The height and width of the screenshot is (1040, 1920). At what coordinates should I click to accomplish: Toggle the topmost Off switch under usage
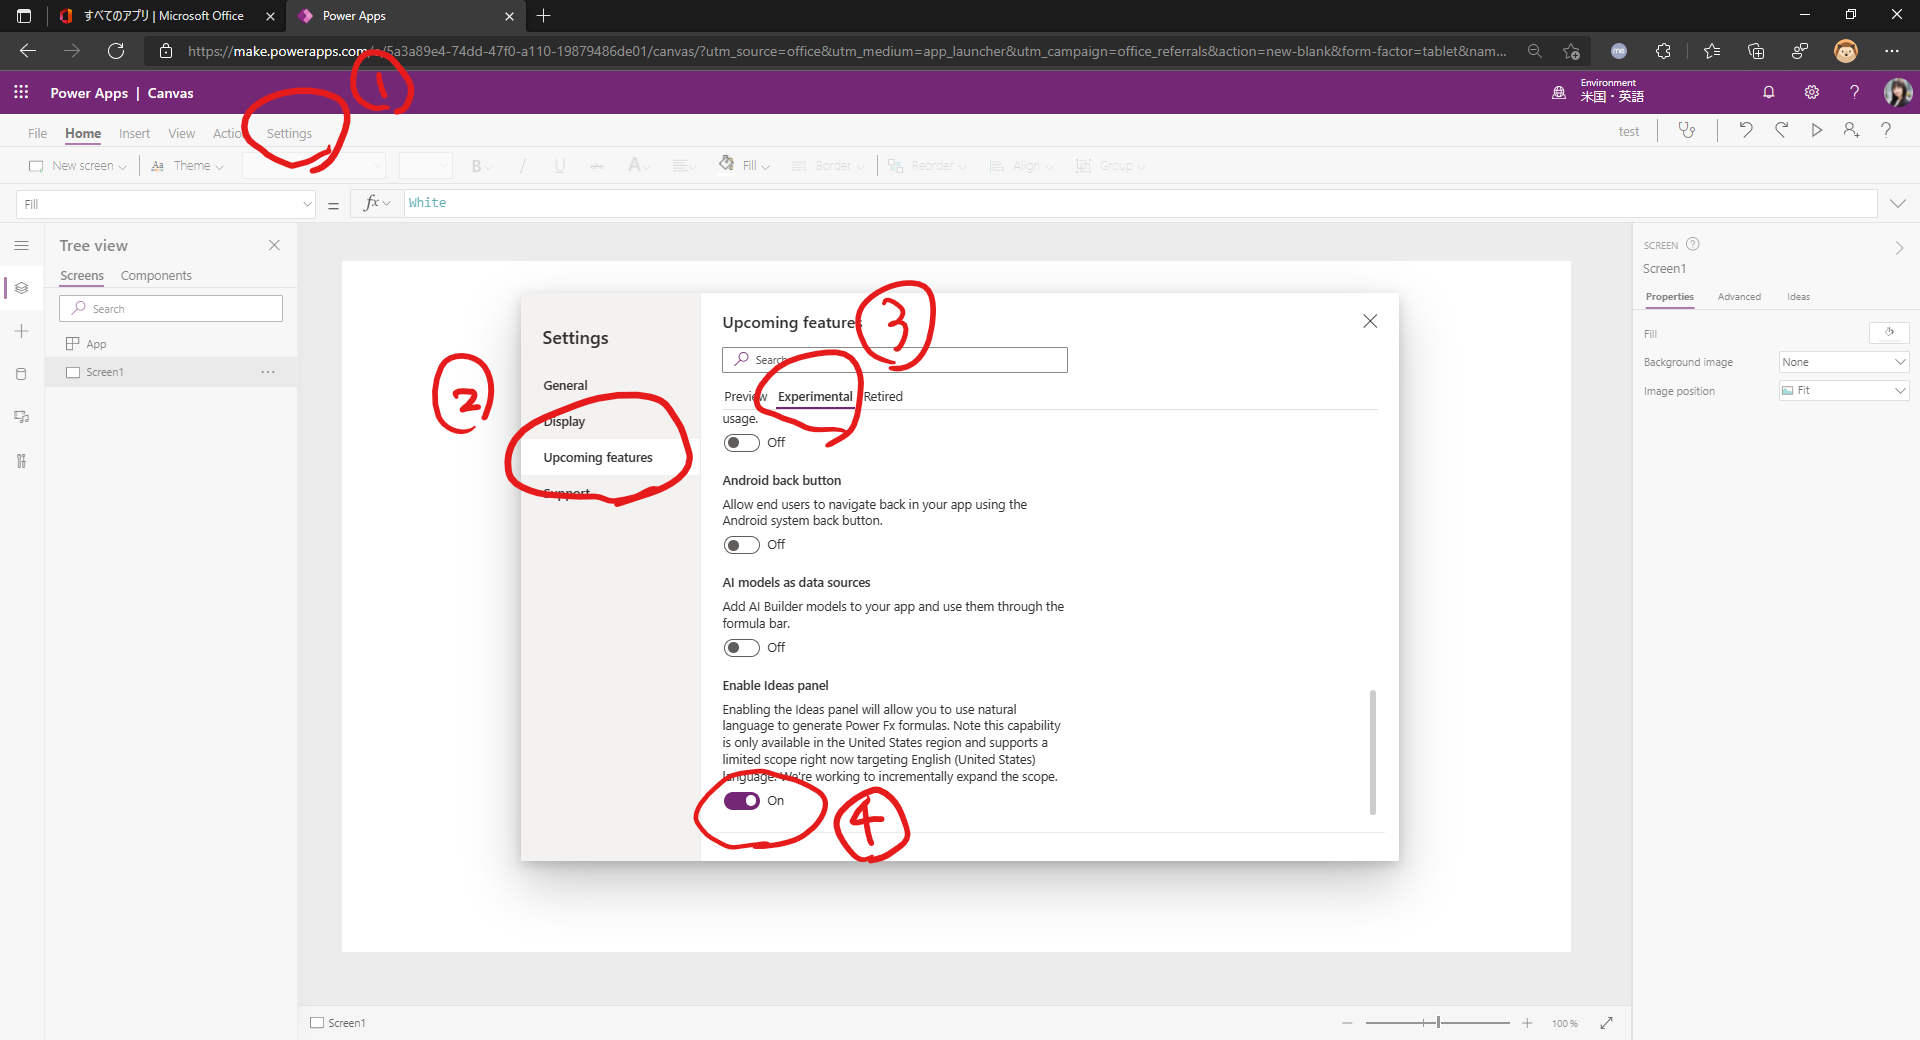[x=741, y=443]
